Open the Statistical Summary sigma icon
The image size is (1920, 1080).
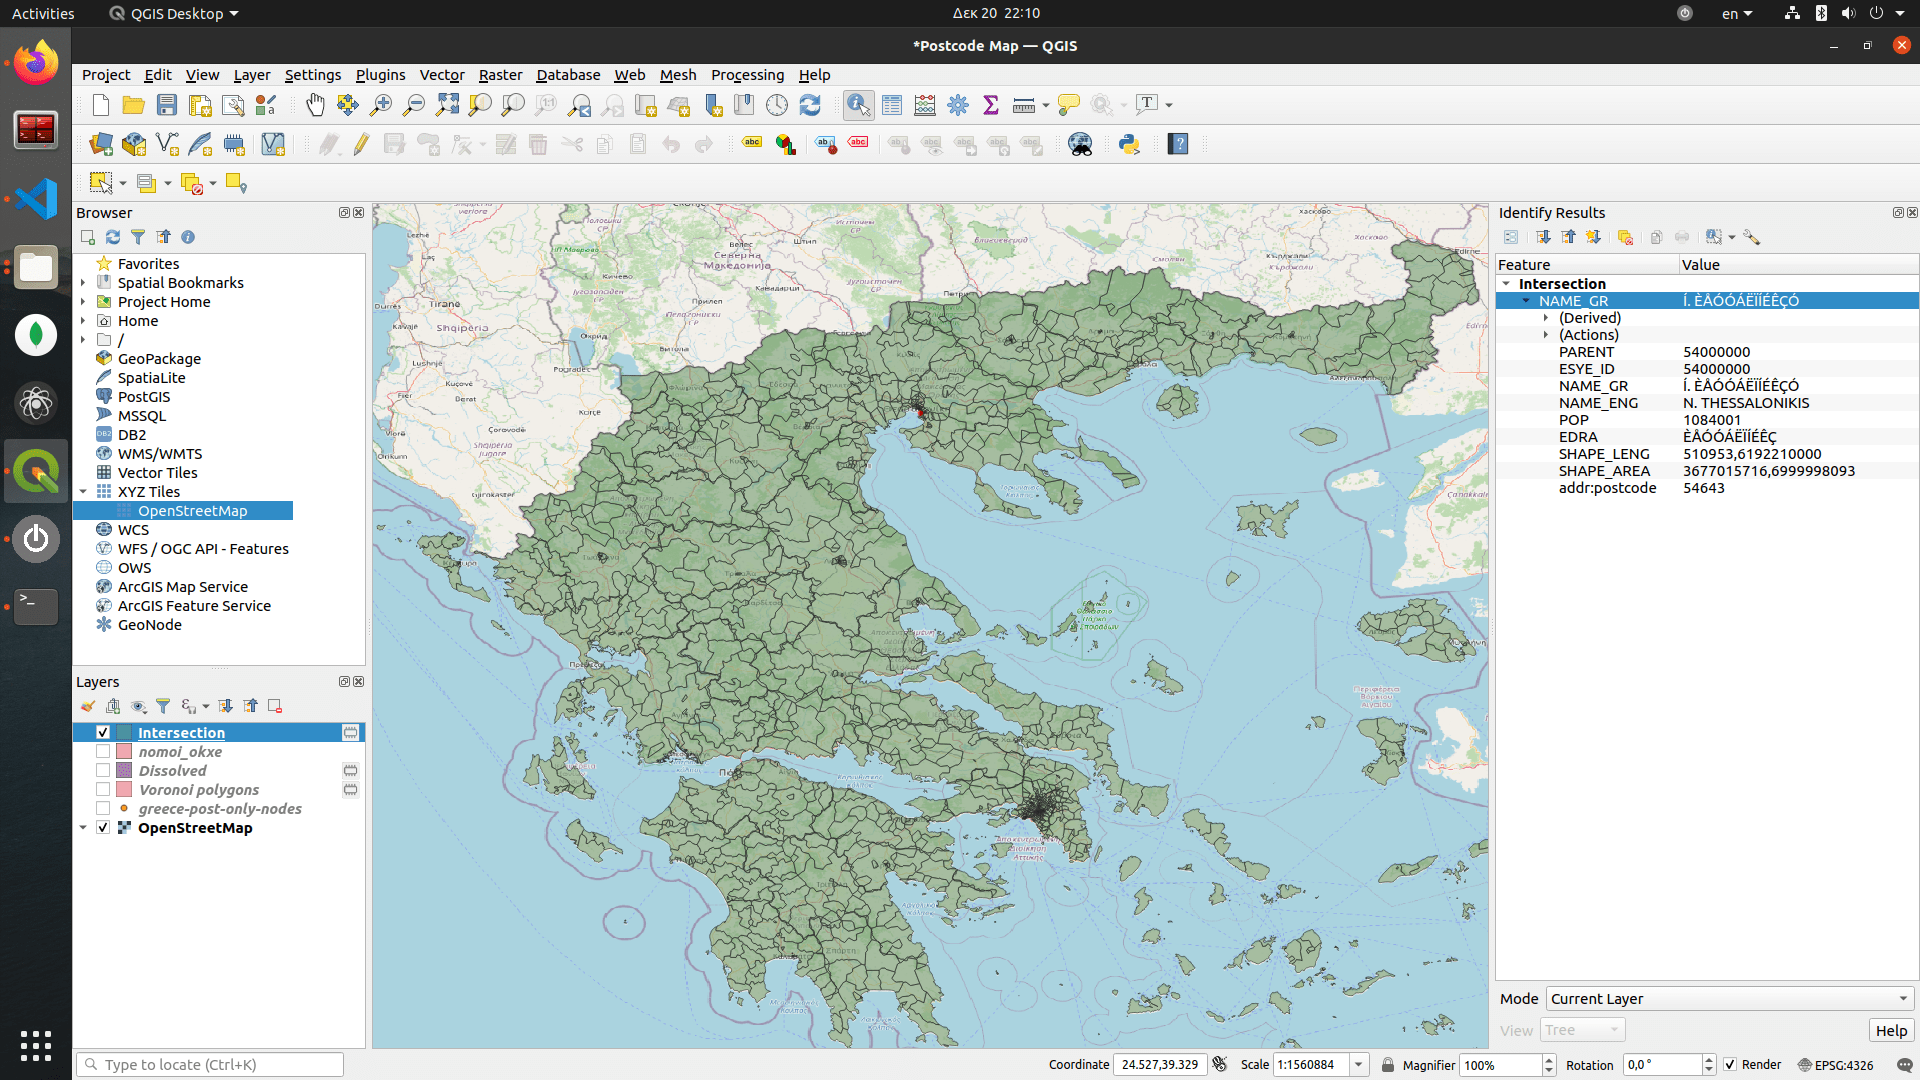[991, 105]
